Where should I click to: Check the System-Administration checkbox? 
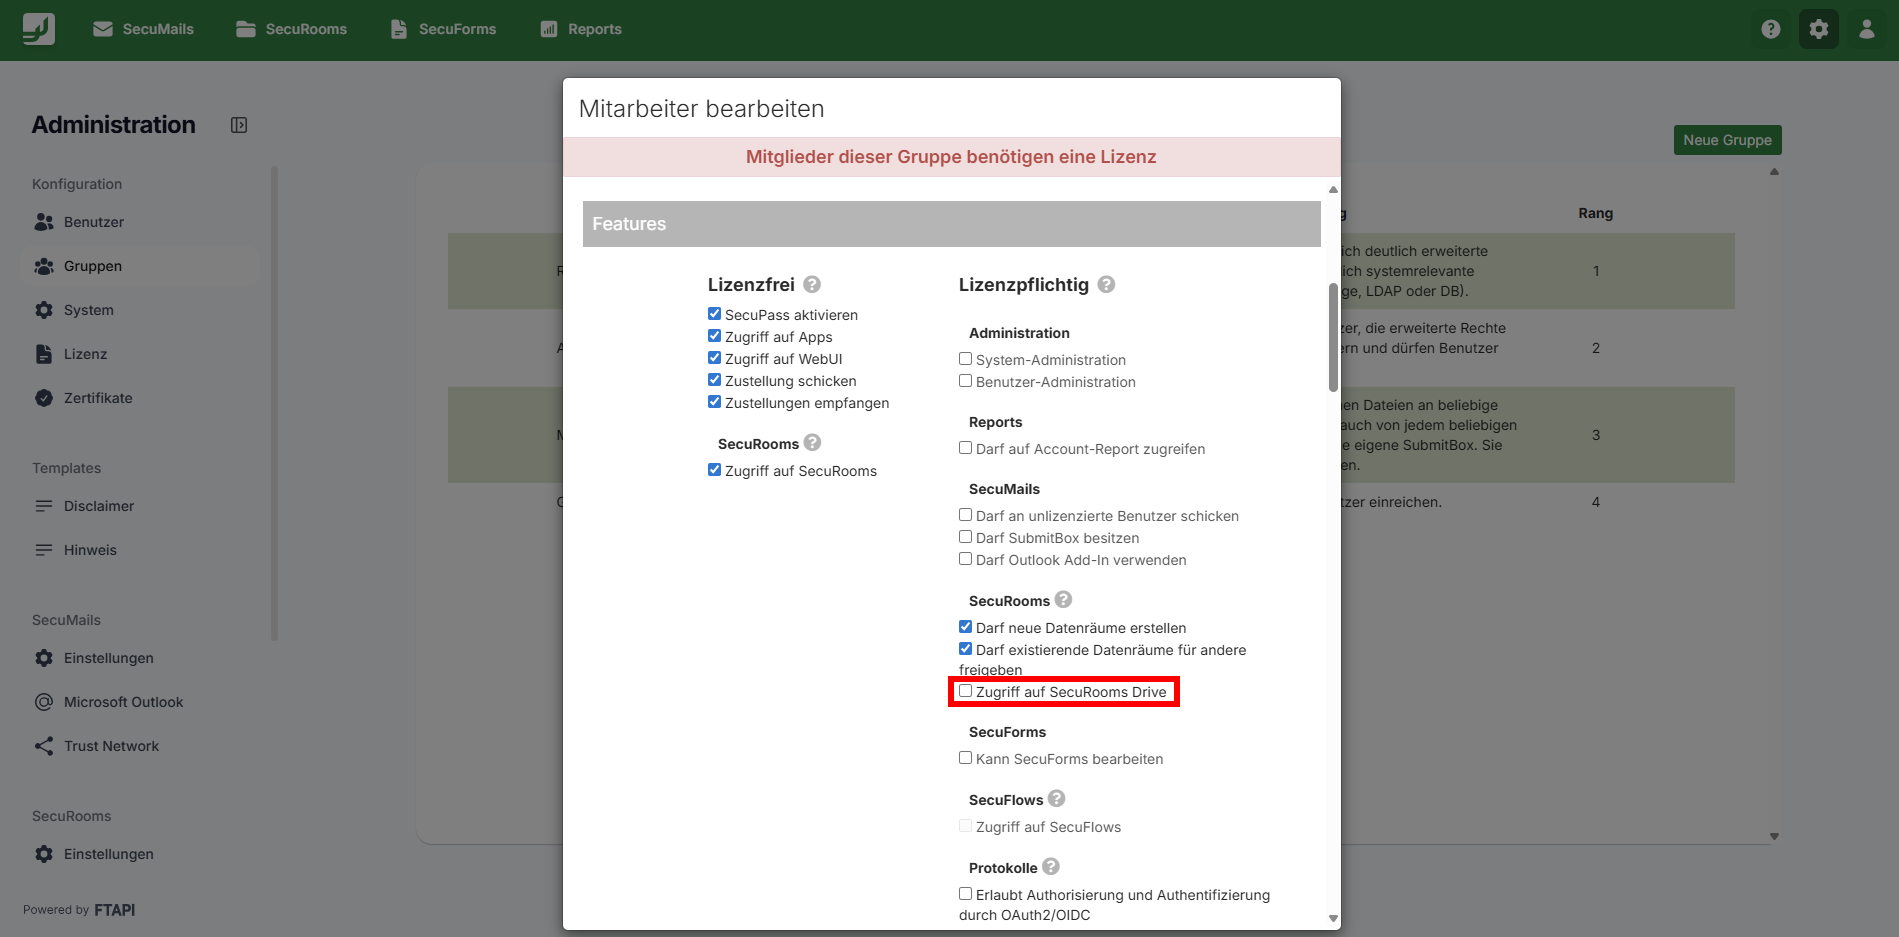click(965, 359)
